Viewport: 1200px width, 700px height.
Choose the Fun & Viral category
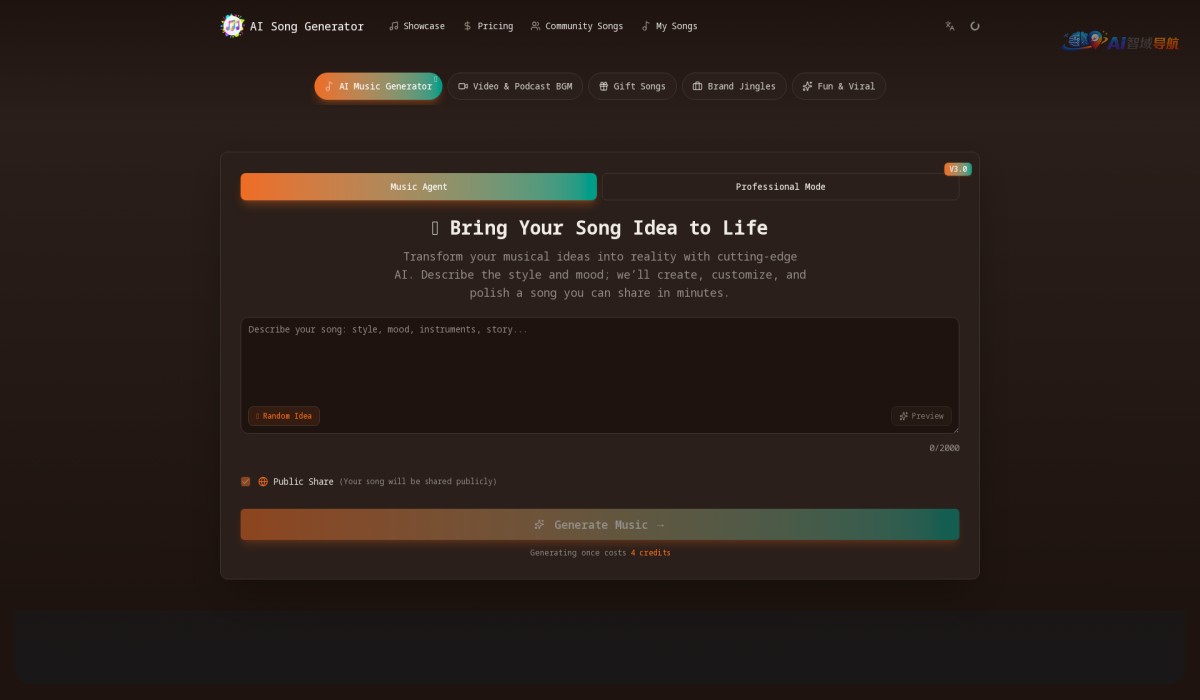(x=839, y=86)
